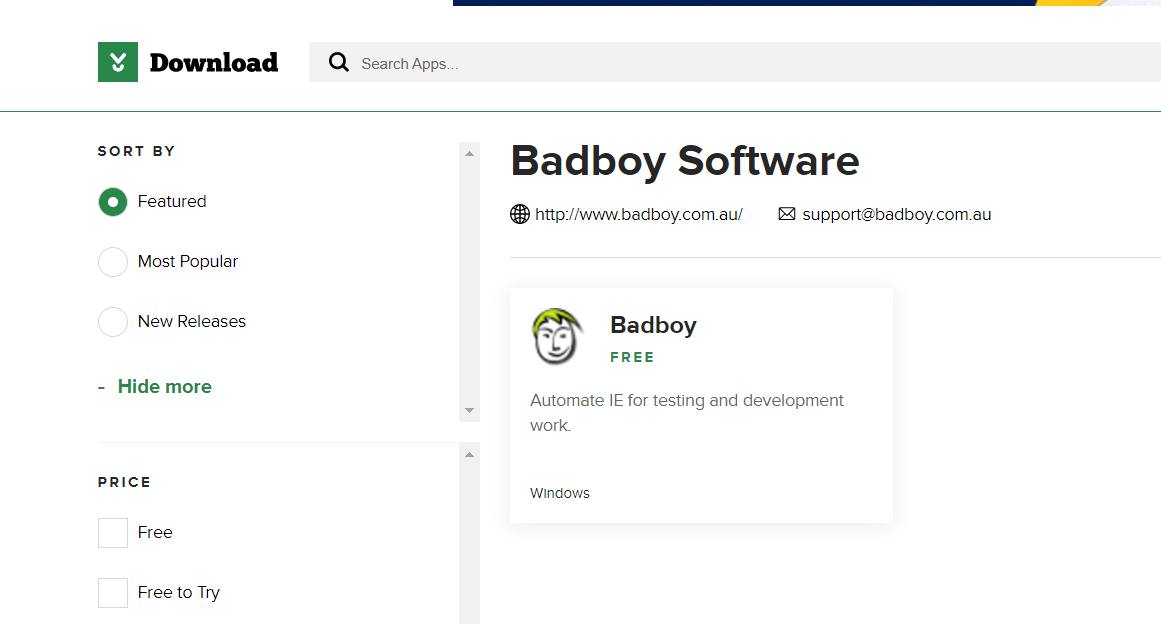Click the Download wordmark in the header
Viewport: 1161px width, 624px height.
(214, 61)
